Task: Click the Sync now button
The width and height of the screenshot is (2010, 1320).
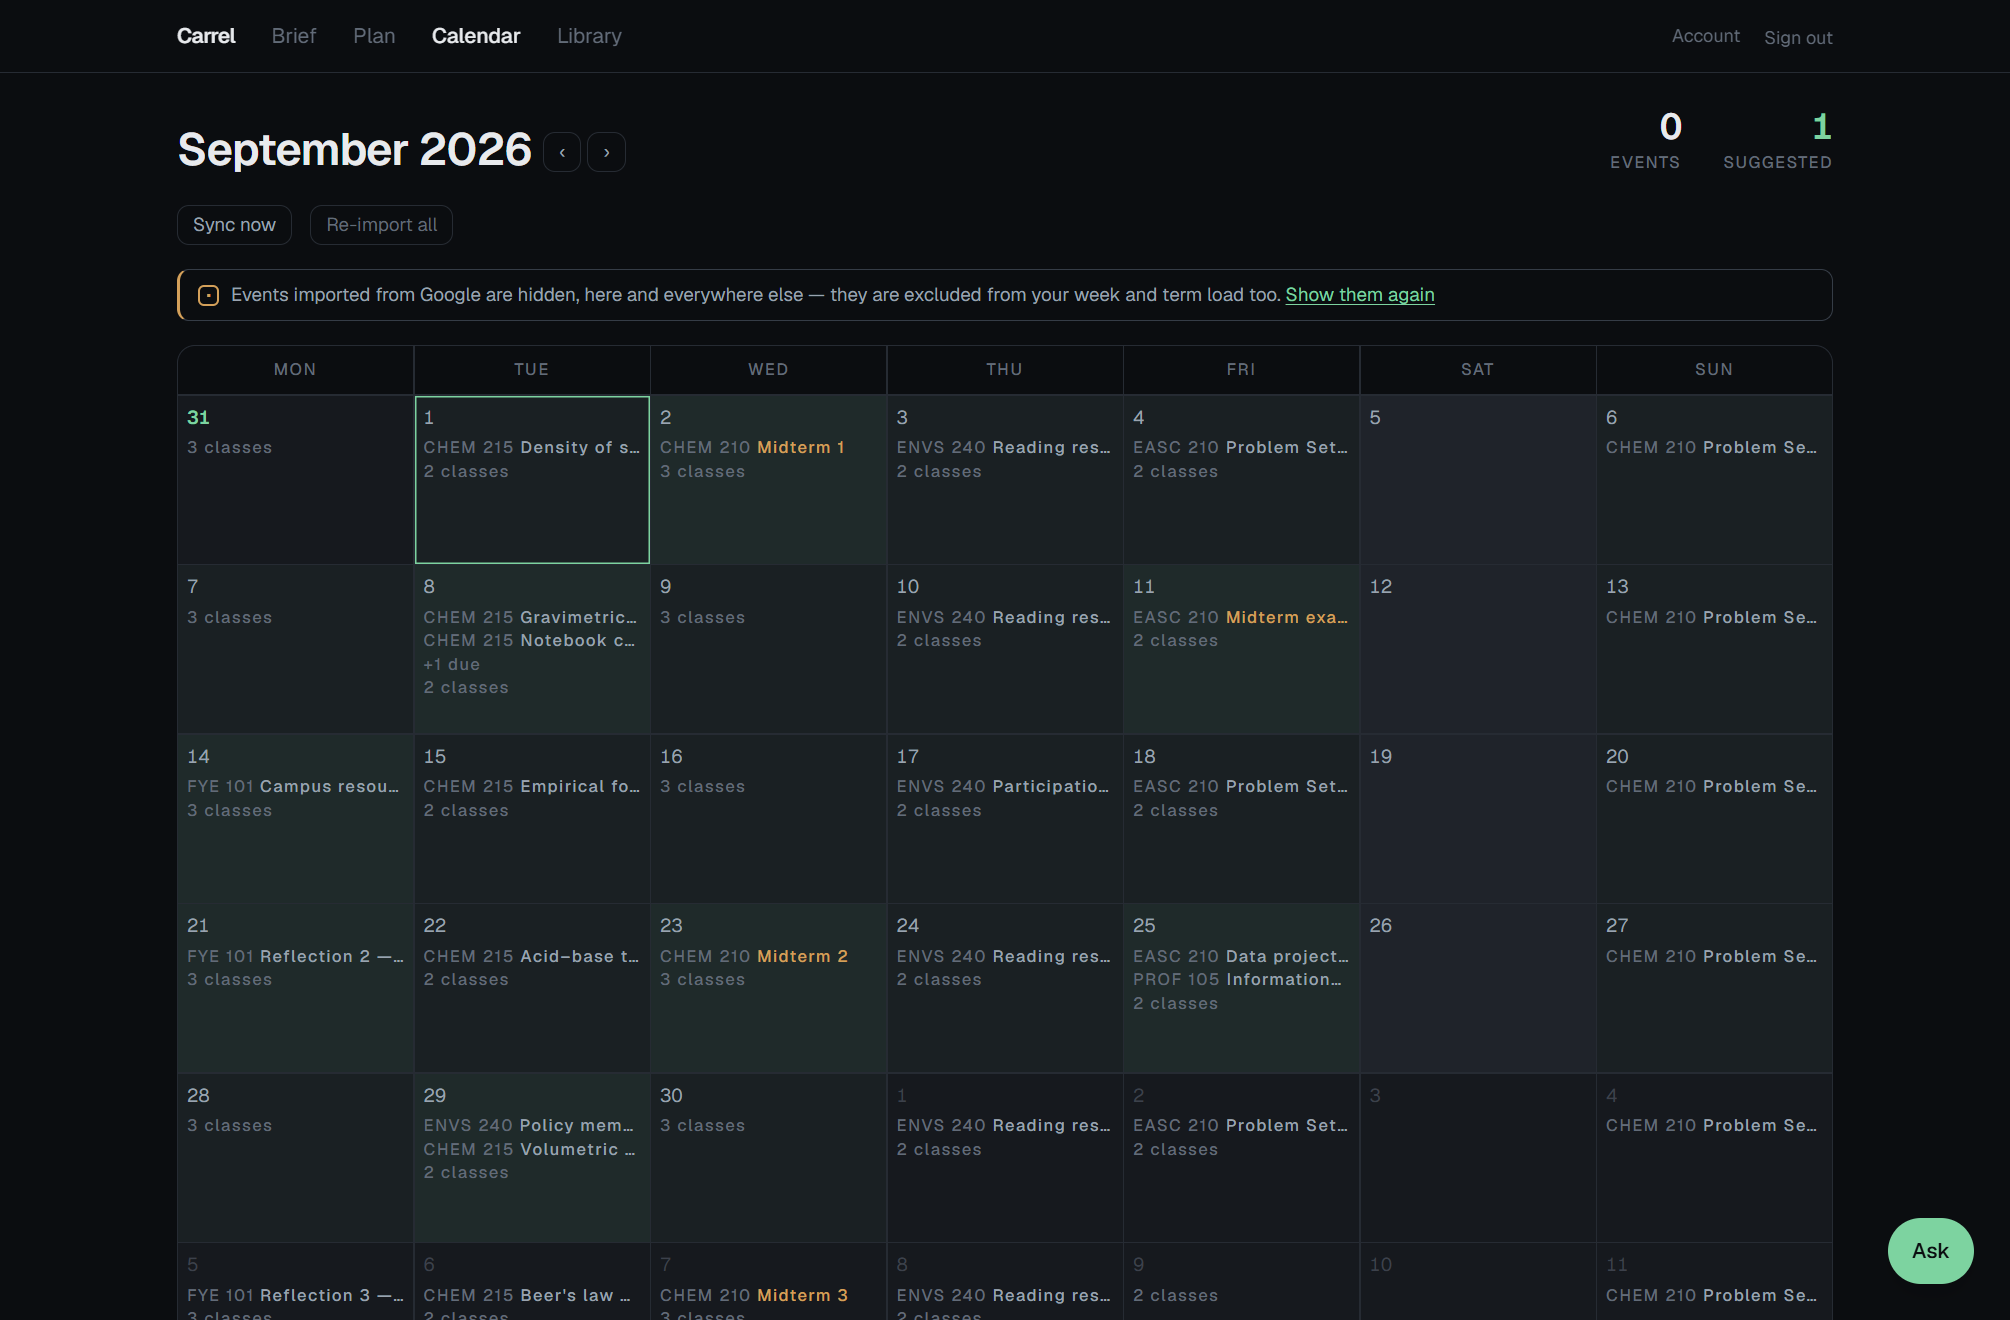Action: (x=234, y=225)
